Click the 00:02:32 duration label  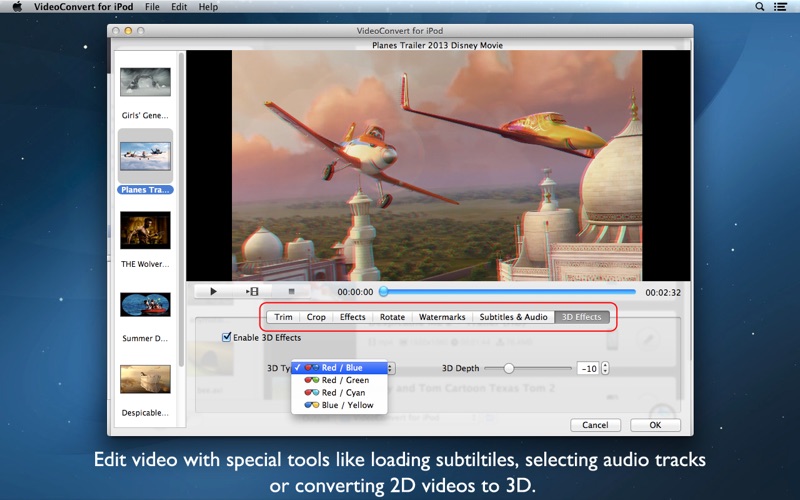click(x=663, y=292)
